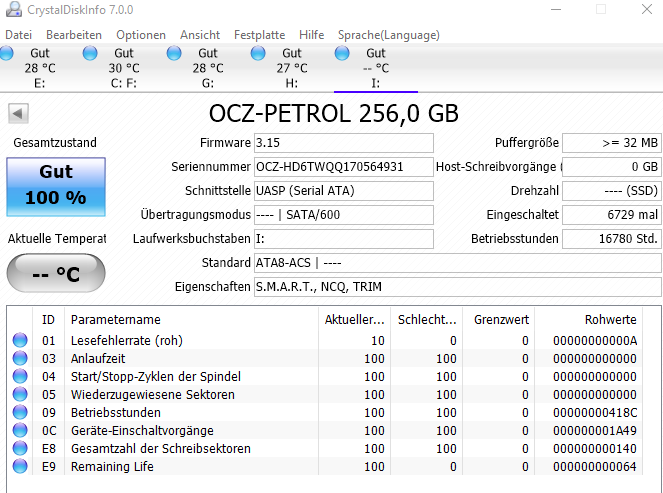663x493 pixels.
Task: Select drive E: status orb
Action: [6, 53]
